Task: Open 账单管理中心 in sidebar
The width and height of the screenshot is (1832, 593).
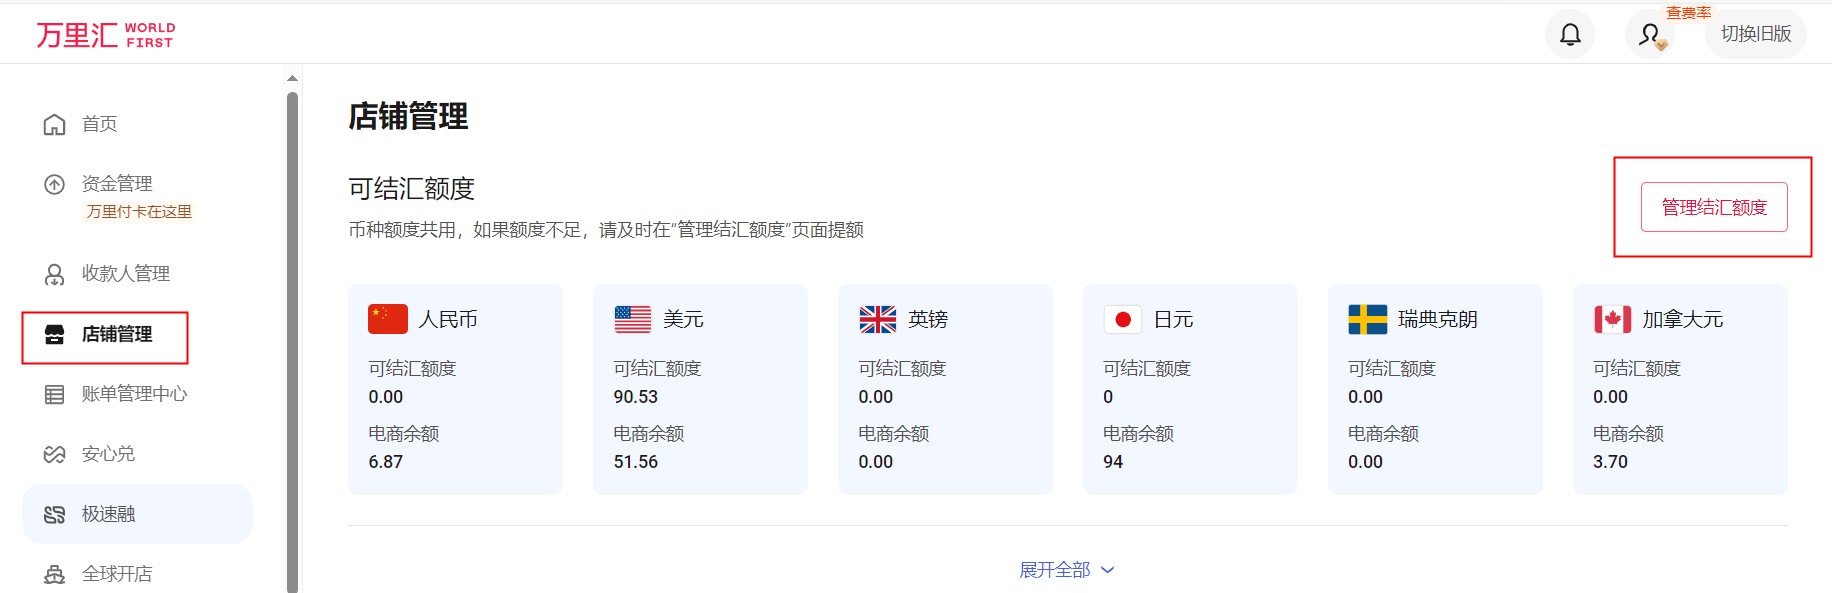Action: pyautogui.click(x=135, y=394)
